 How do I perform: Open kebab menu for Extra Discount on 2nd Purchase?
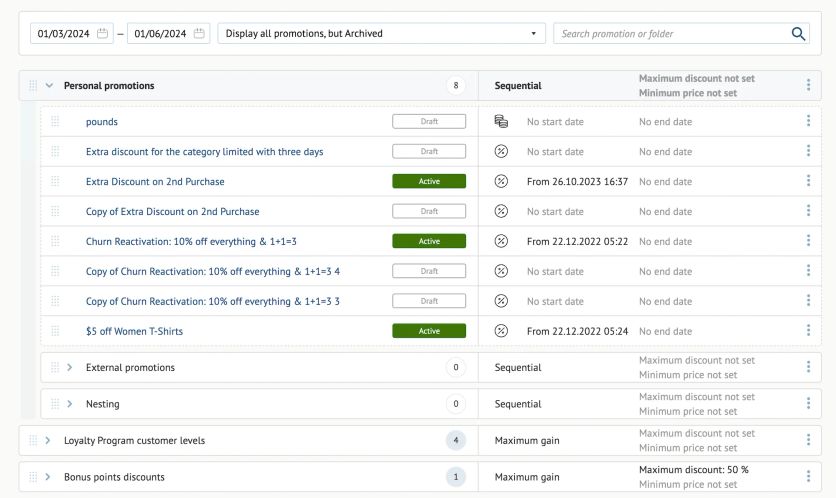[x=808, y=181]
